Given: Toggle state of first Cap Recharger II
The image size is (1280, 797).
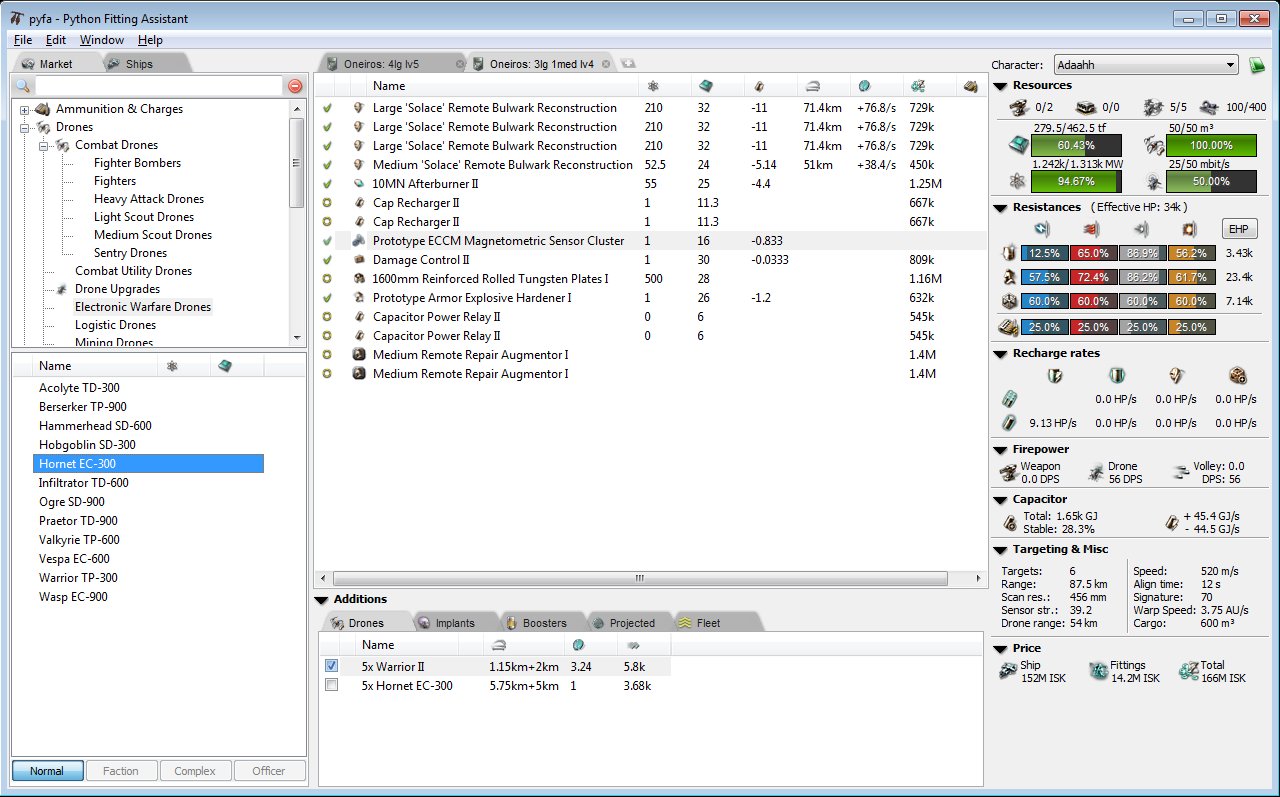Looking at the screenshot, I should coord(327,203).
